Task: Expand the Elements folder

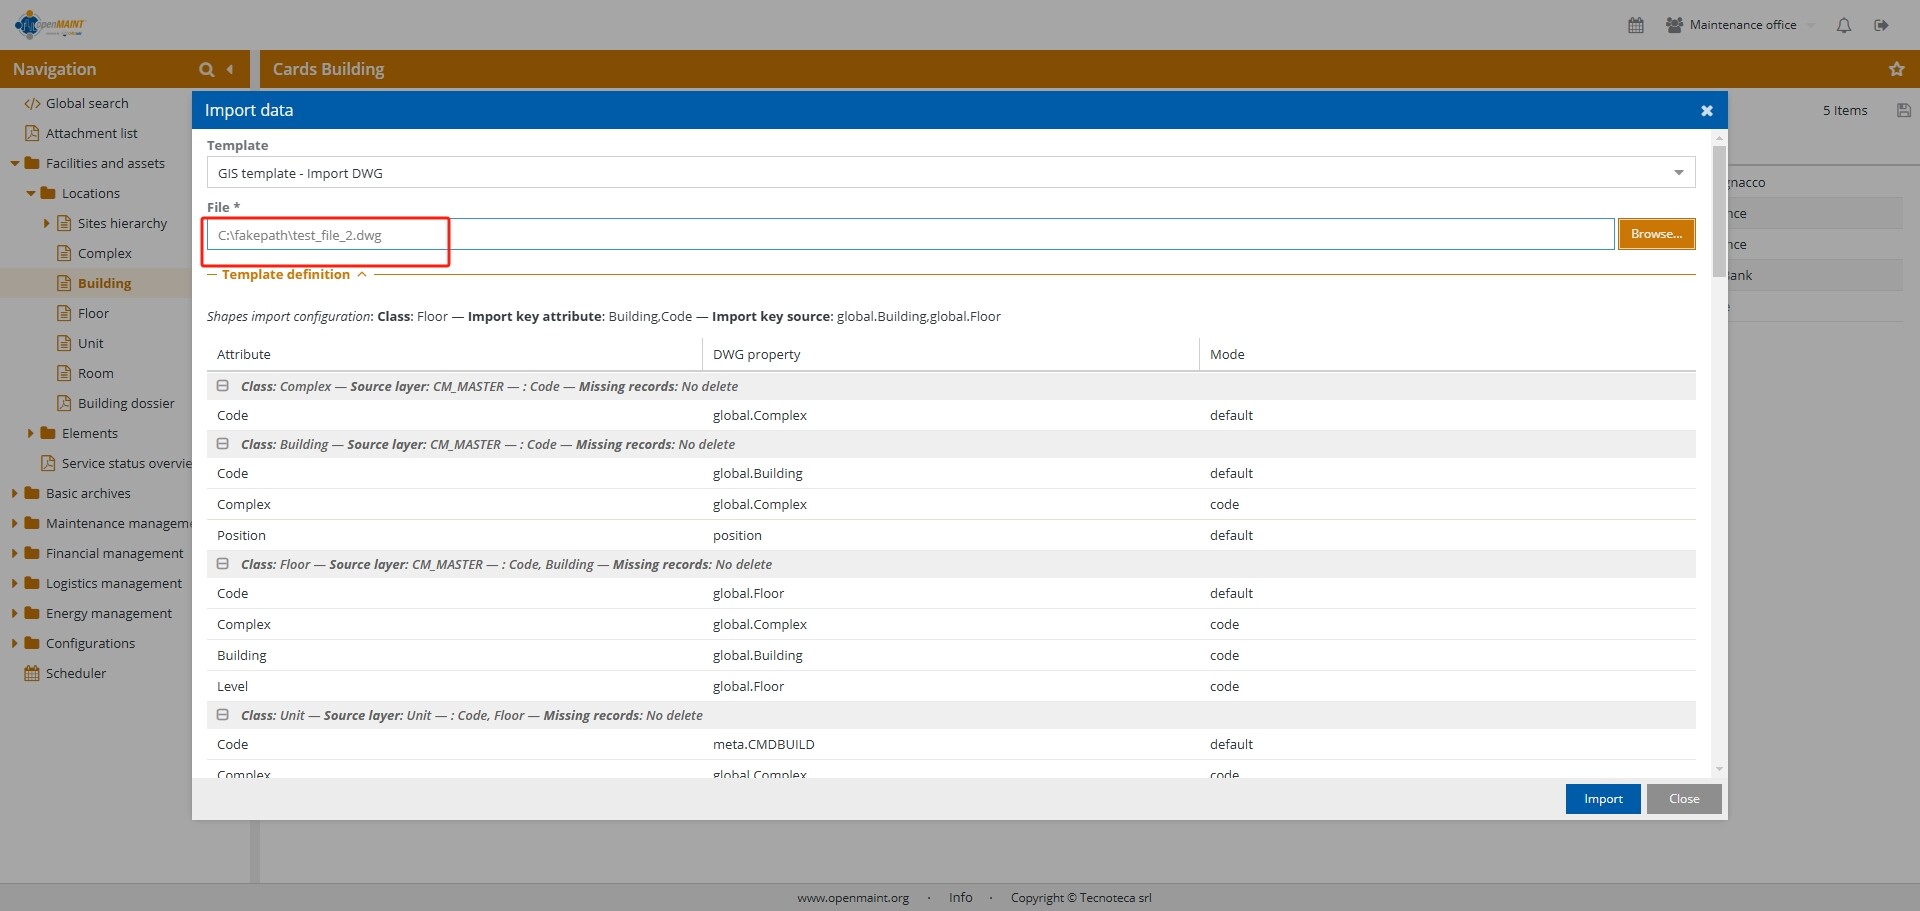Action: (31, 433)
